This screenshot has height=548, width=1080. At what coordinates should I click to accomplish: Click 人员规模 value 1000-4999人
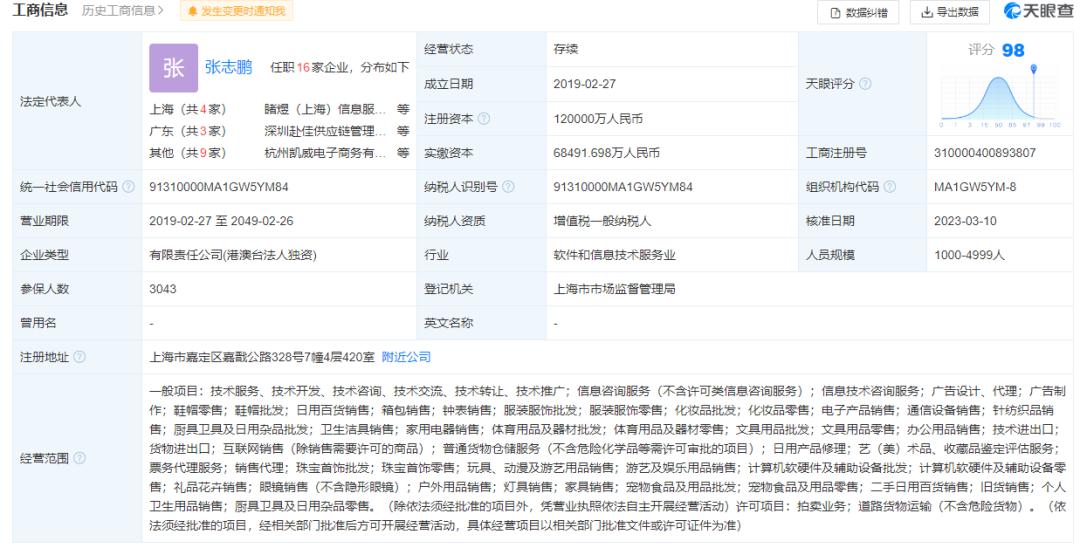tap(970, 255)
